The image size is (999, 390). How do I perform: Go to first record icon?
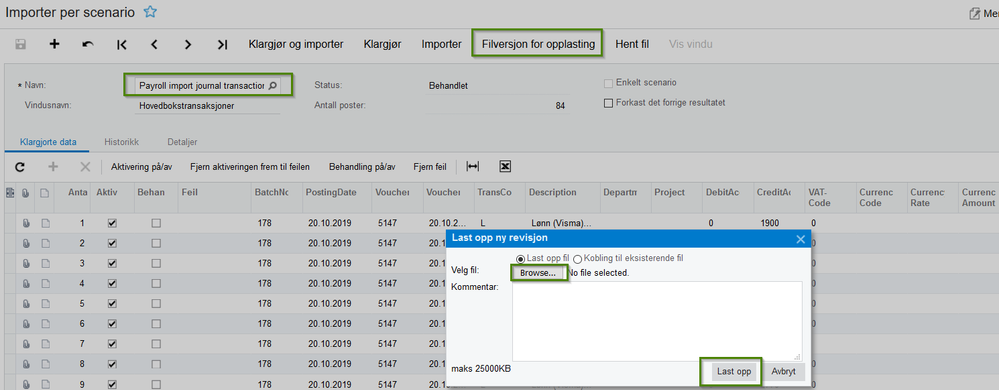[x=122, y=44]
